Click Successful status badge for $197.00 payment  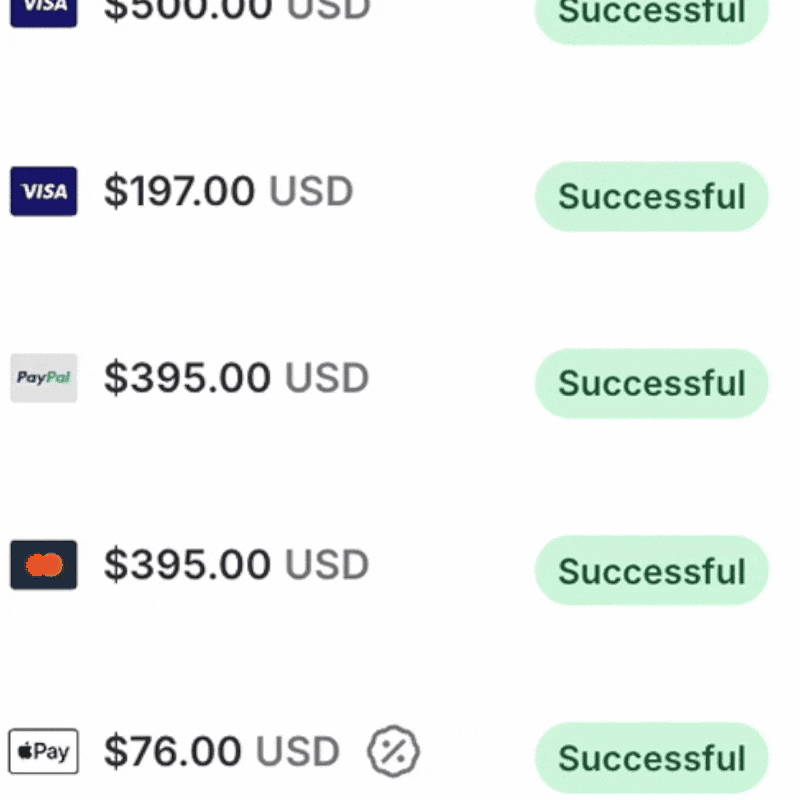(651, 196)
